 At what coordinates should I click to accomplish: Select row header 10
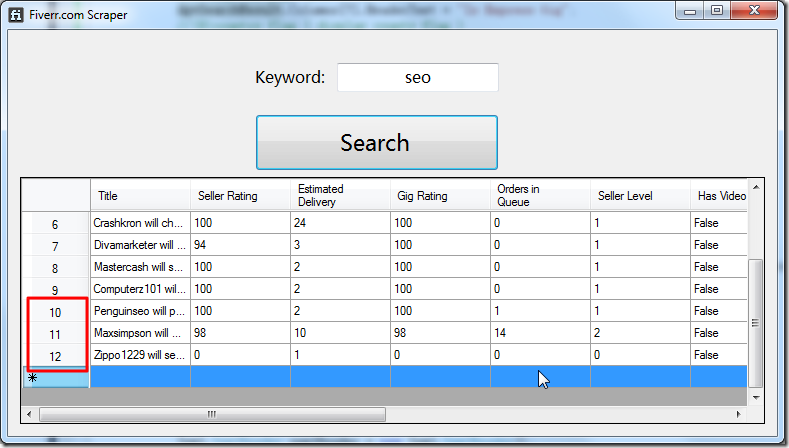[55, 312]
